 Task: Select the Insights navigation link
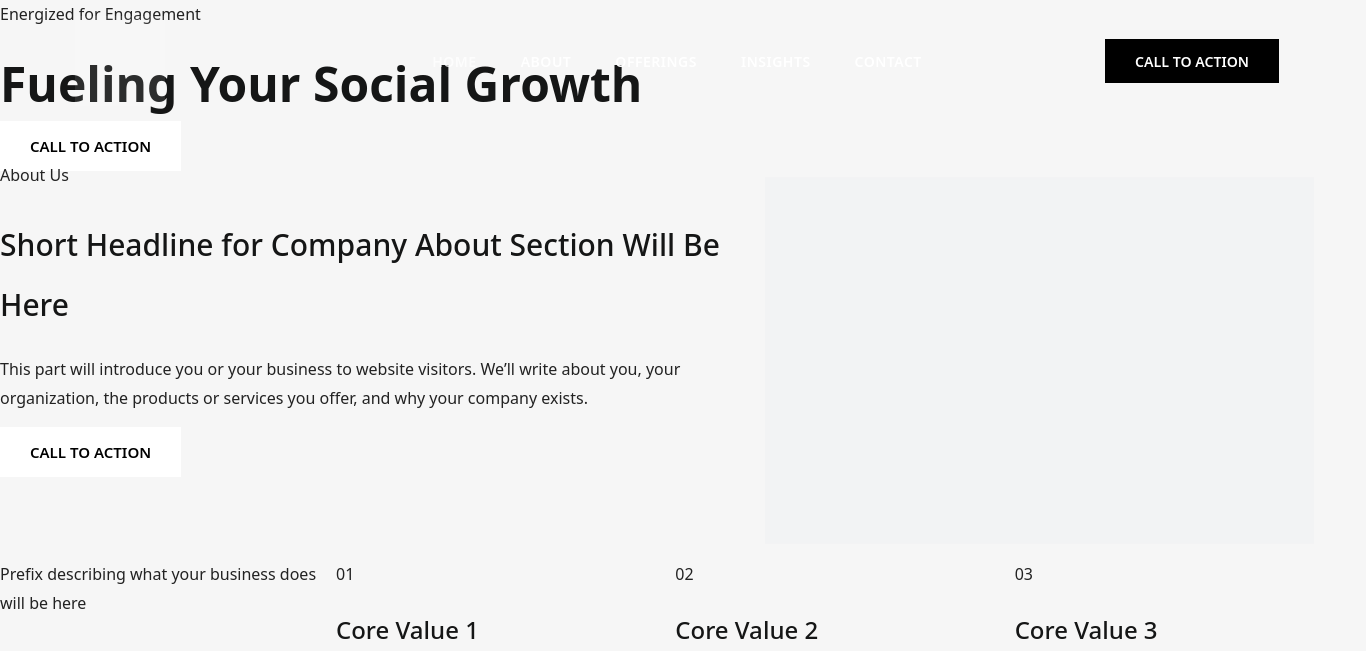[x=775, y=62]
